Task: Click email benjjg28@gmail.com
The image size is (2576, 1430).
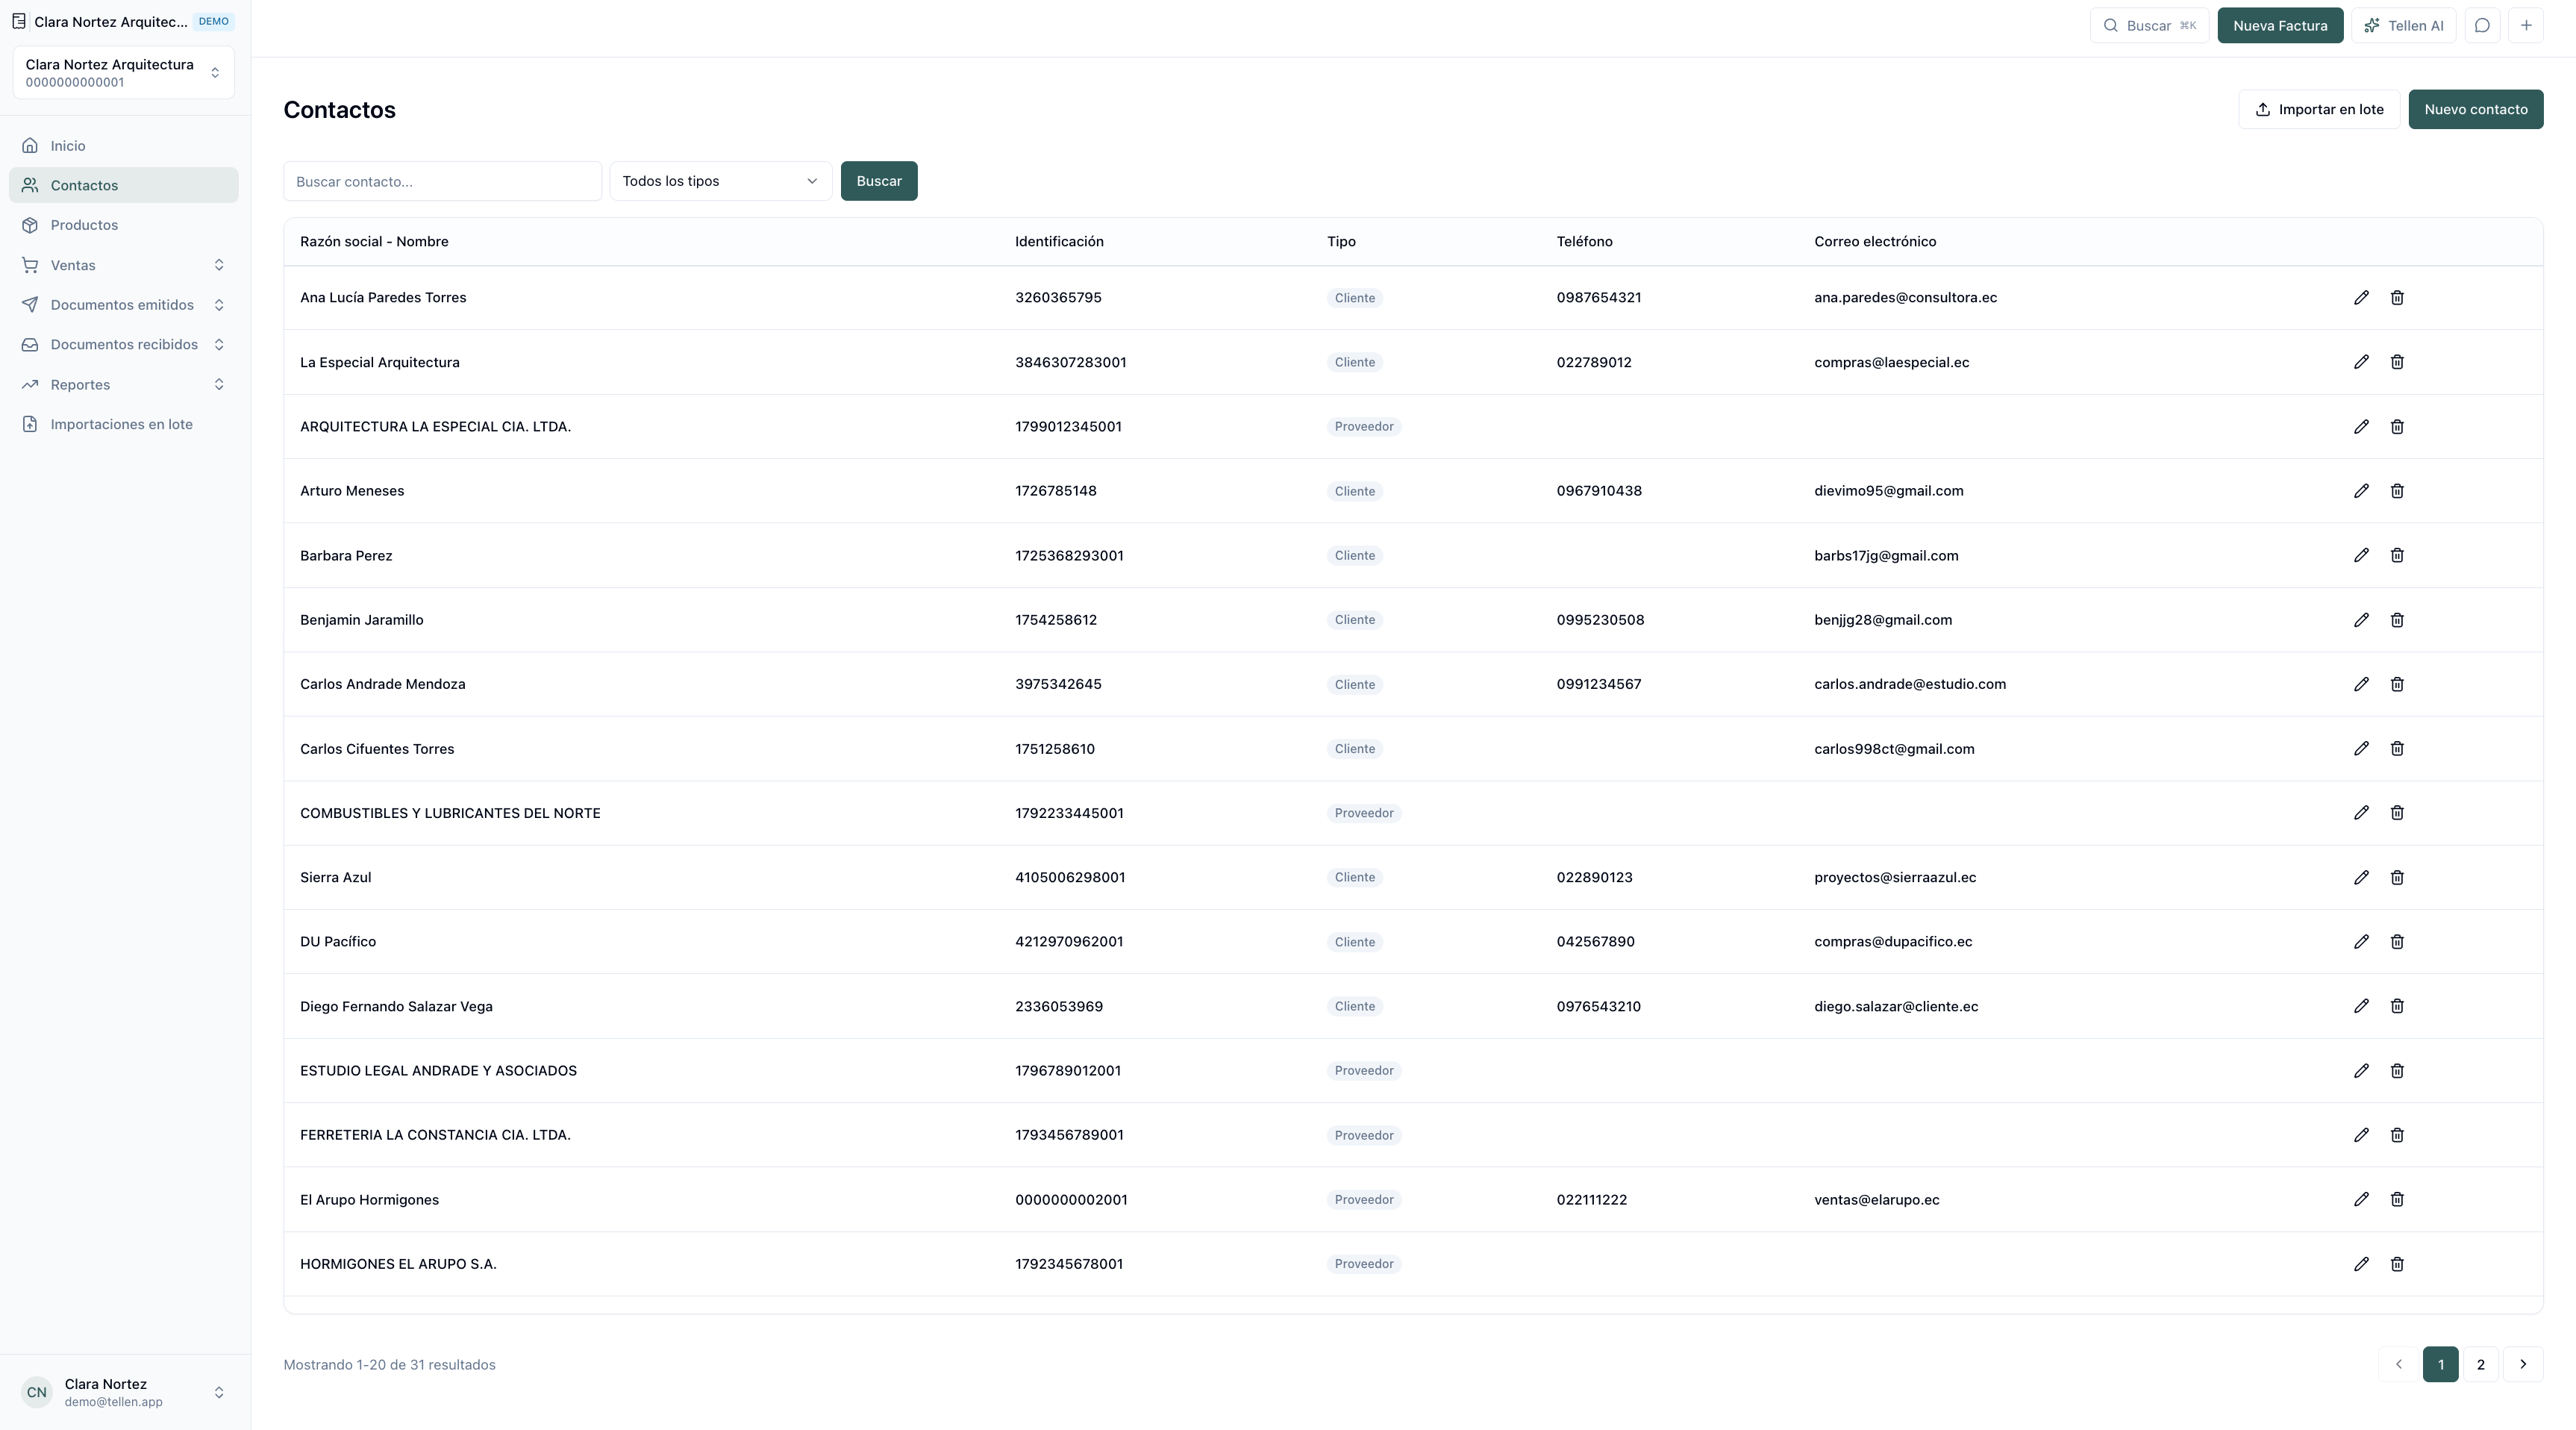Action: (1883, 620)
